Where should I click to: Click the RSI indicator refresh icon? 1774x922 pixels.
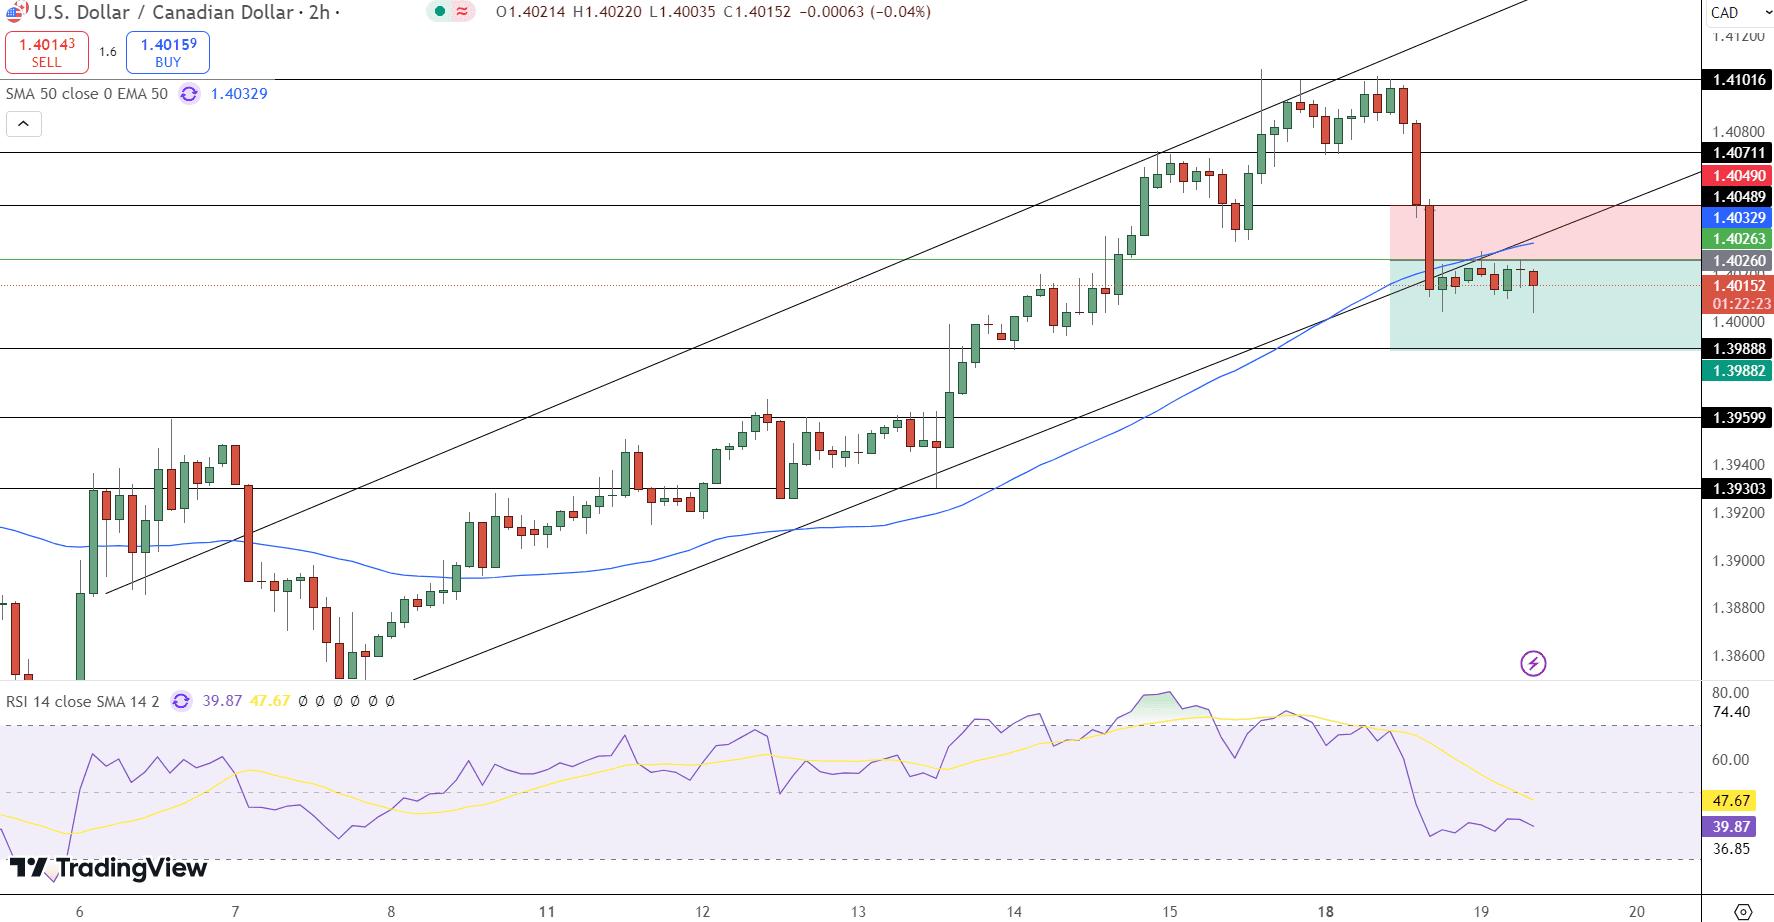181,701
